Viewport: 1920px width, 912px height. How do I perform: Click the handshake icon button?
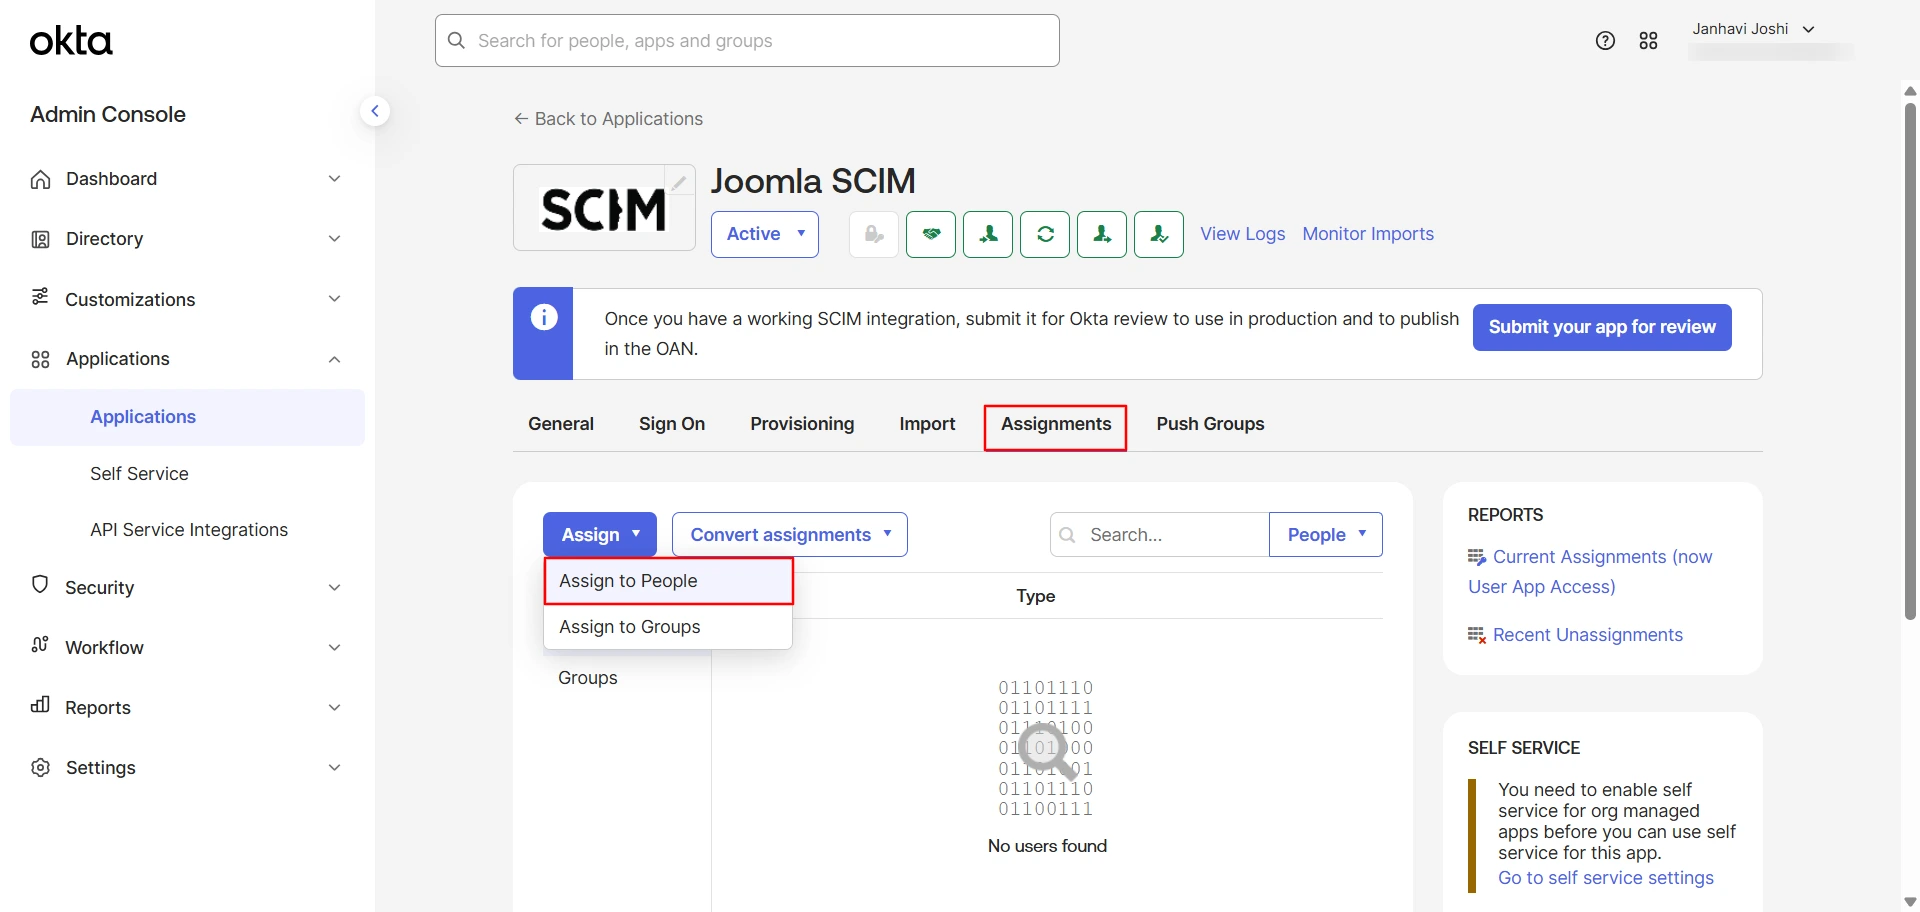(x=931, y=234)
